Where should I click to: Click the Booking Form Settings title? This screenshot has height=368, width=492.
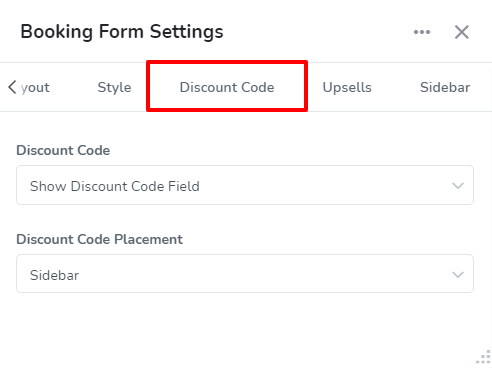(x=122, y=32)
